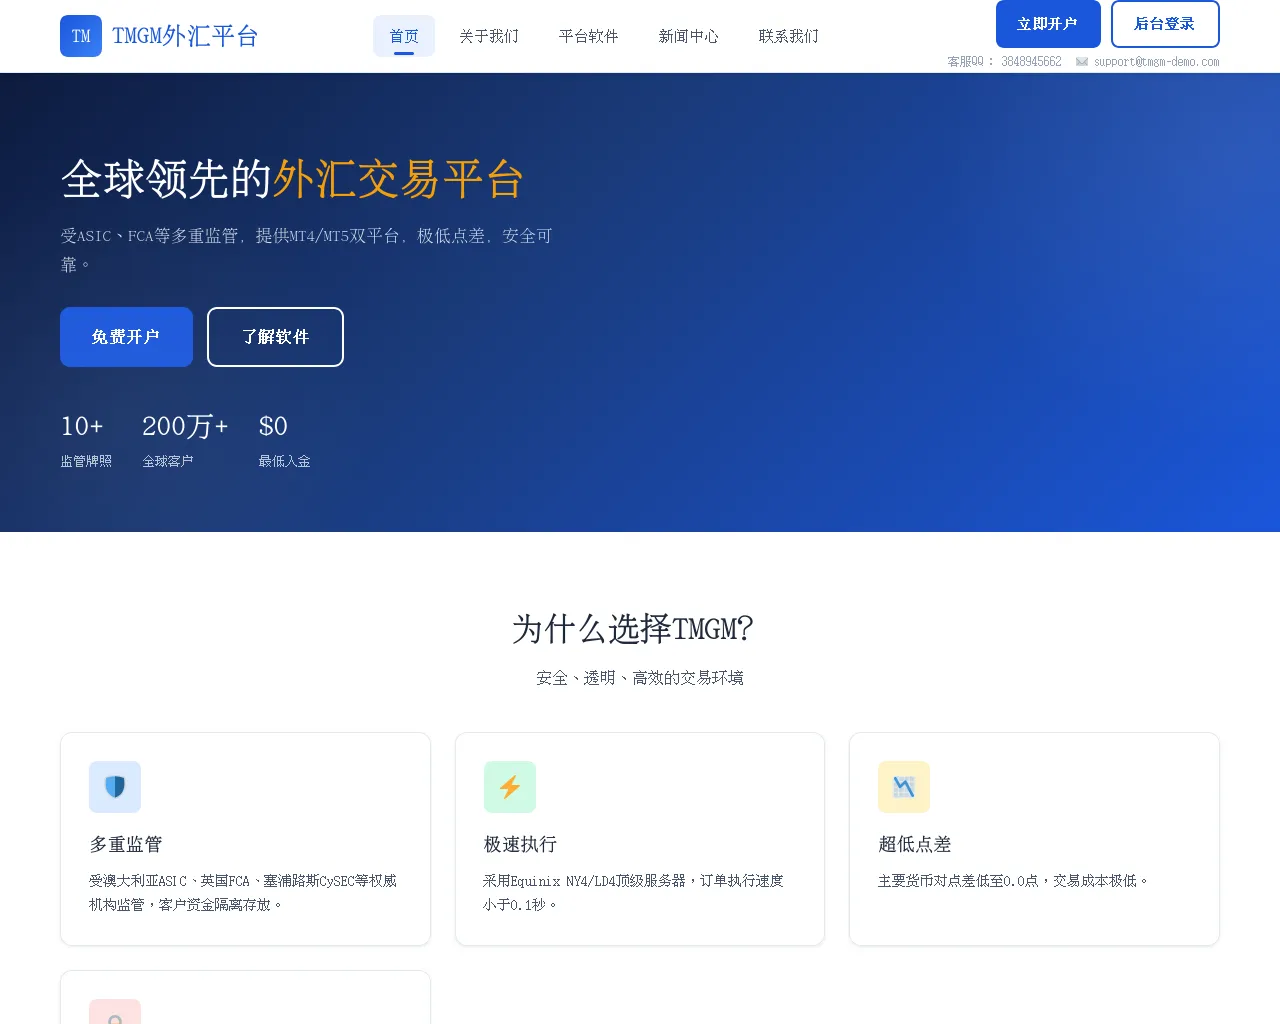Go to 关于我们 in the navigation
Viewport: 1280px width, 1024px height.
coord(489,36)
